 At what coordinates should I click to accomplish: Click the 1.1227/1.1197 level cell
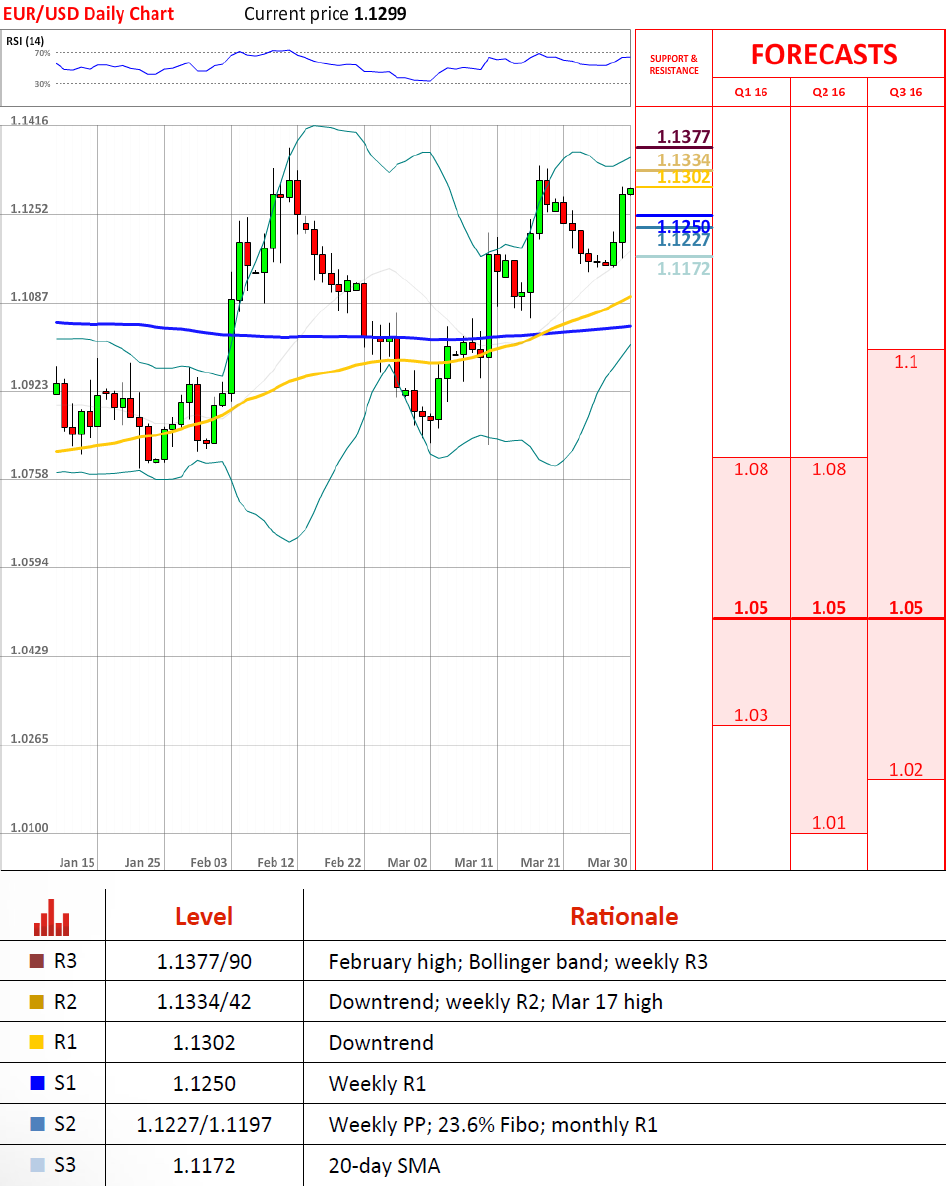tap(204, 1125)
